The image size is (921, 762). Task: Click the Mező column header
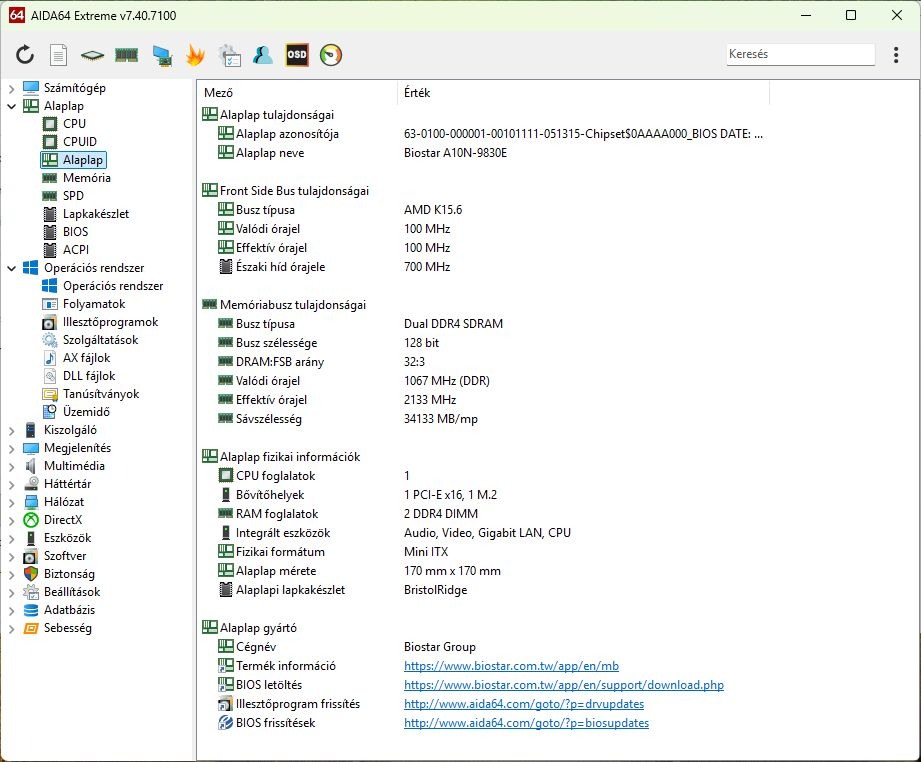pos(298,93)
